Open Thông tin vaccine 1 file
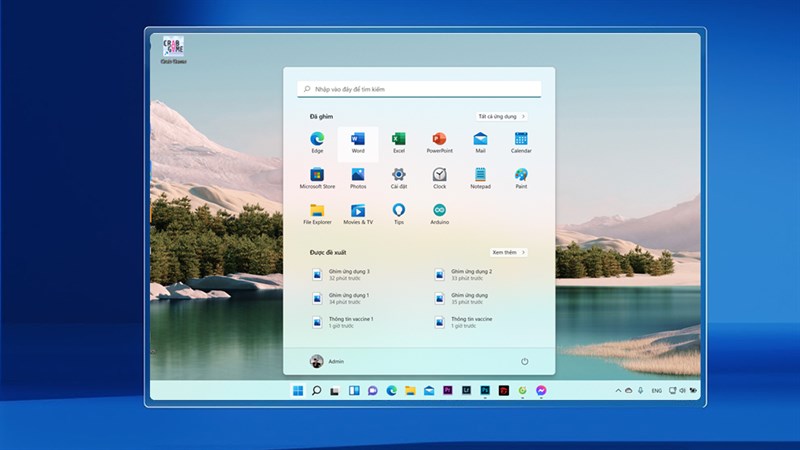Image resolution: width=800 pixels, height=450 pixels. [x=343, y=322]
